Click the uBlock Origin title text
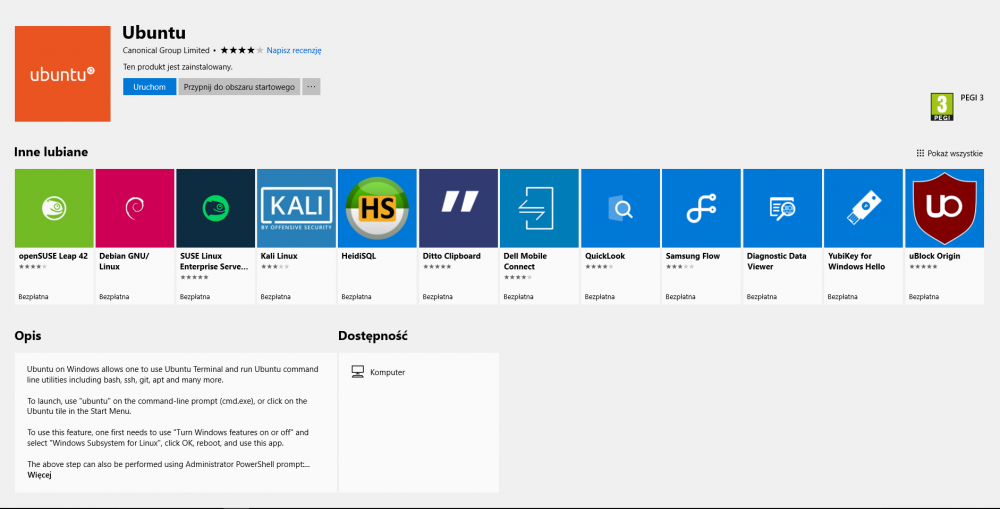 [934, 256]
